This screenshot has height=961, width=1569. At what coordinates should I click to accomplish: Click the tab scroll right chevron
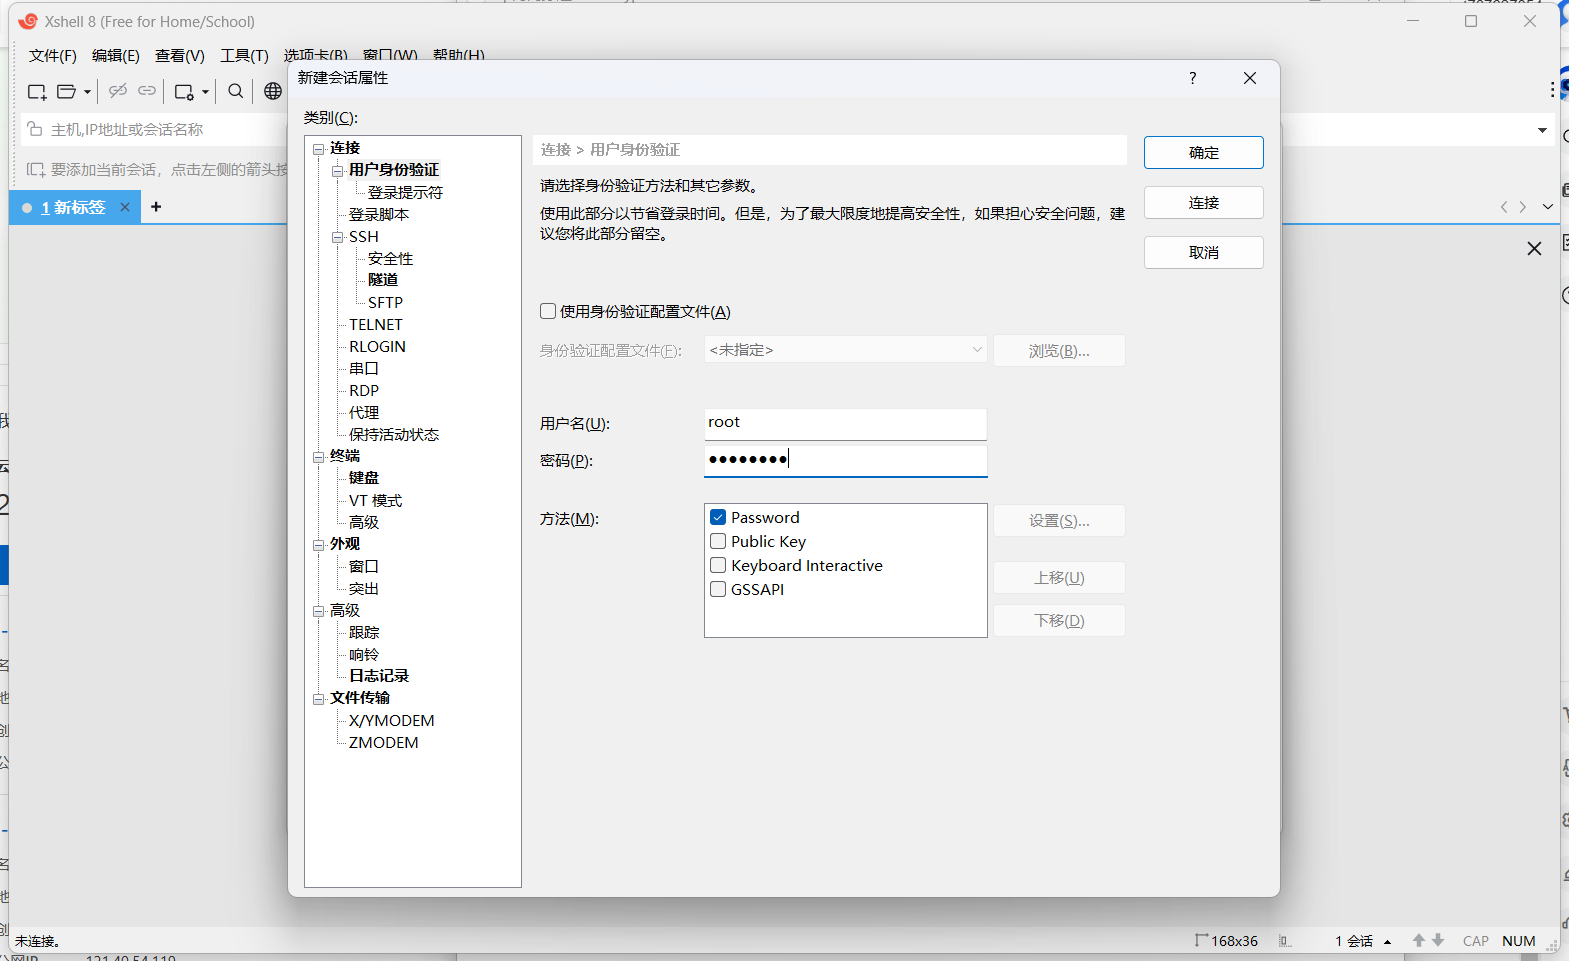[1523, 207]
